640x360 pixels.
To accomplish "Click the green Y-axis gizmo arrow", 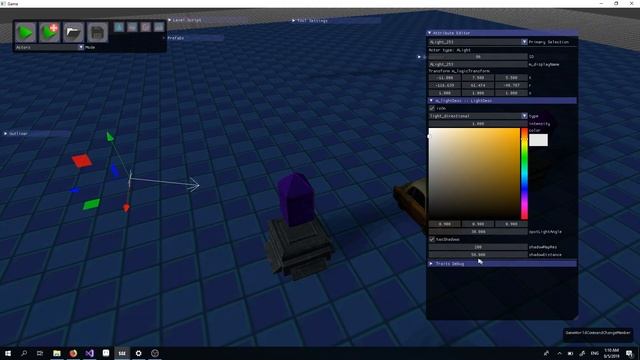I will 110,137.
